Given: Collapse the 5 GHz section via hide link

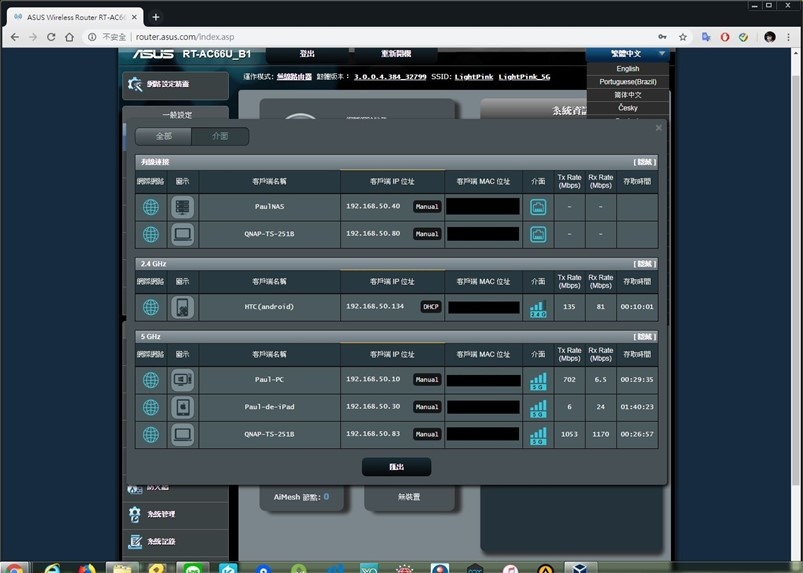Looking at the screenshot, I should 645,336.
